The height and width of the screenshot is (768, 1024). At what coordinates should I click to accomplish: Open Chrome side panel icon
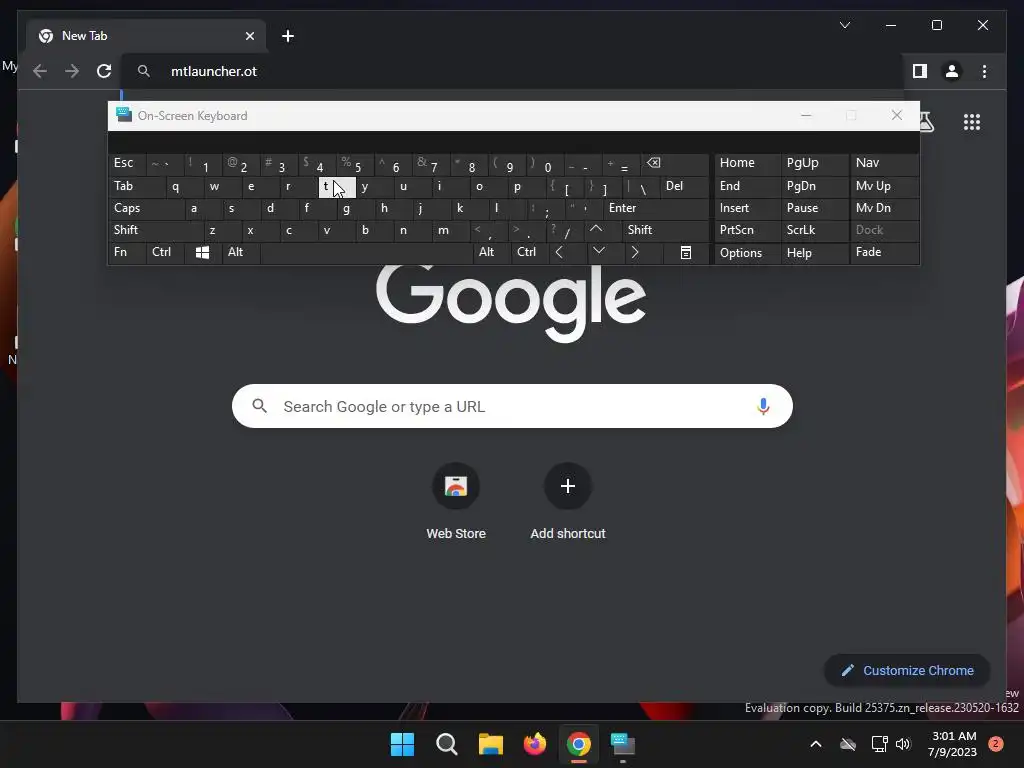[920, 71]
